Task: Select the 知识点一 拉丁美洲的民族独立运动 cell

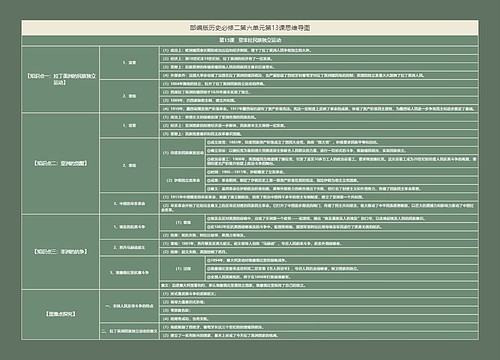Action: click(x=60, y=79)
